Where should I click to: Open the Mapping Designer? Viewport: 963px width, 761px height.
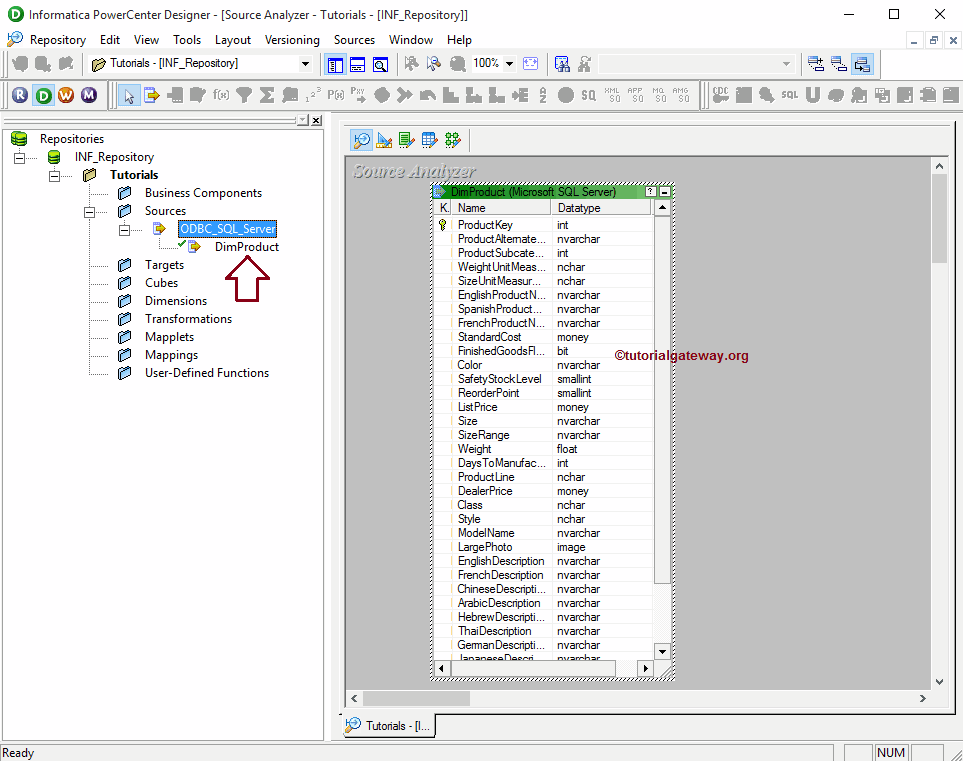453,140
